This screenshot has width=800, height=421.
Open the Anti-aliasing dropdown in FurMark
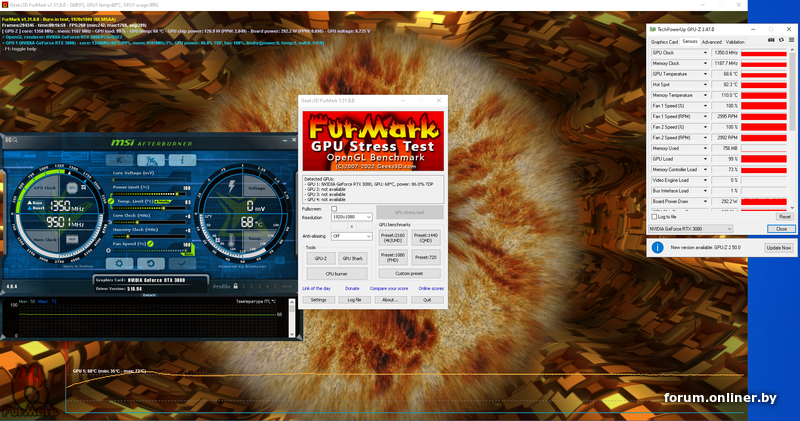(x=352, y=236)
